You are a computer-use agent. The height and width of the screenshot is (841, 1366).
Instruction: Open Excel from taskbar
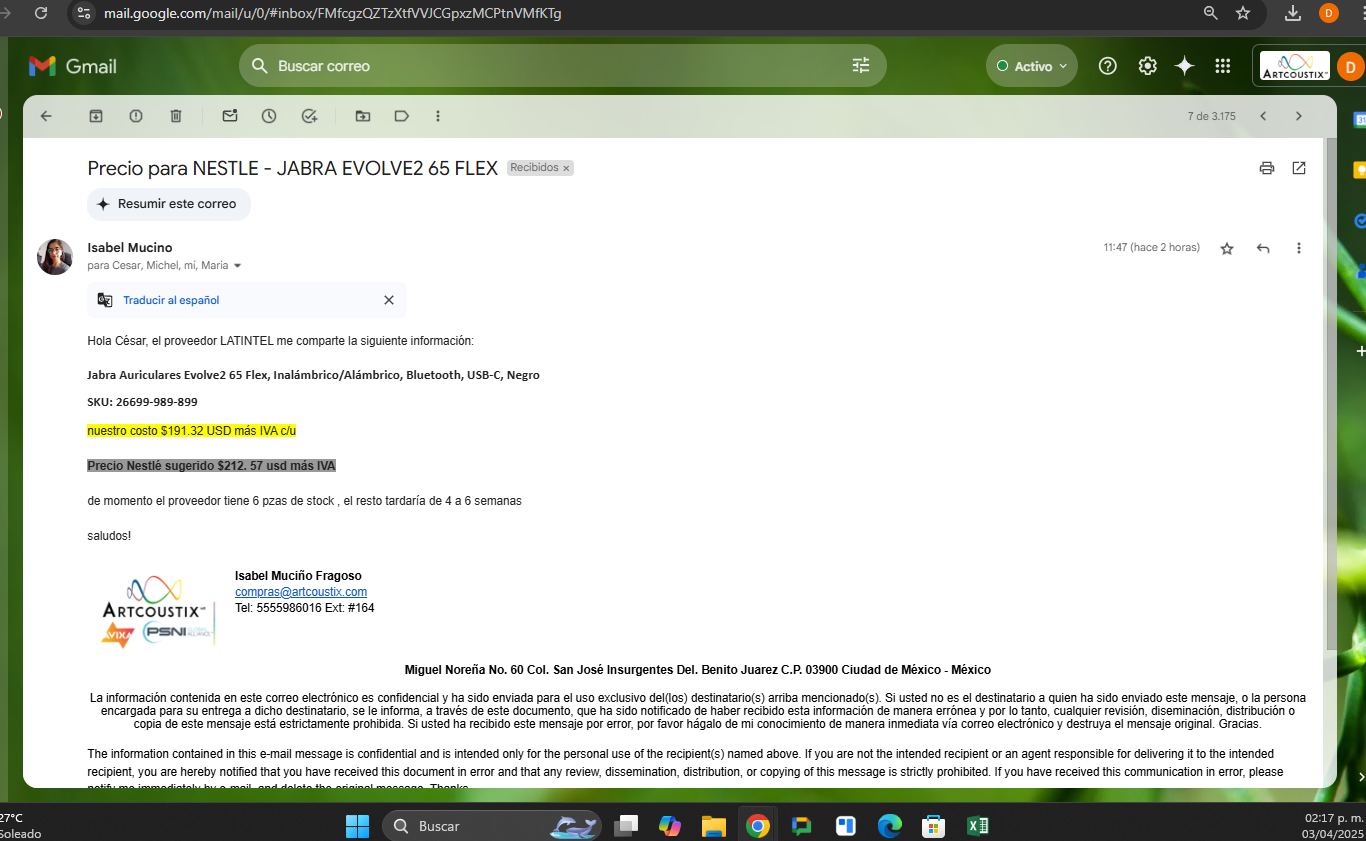coord(977,826)
